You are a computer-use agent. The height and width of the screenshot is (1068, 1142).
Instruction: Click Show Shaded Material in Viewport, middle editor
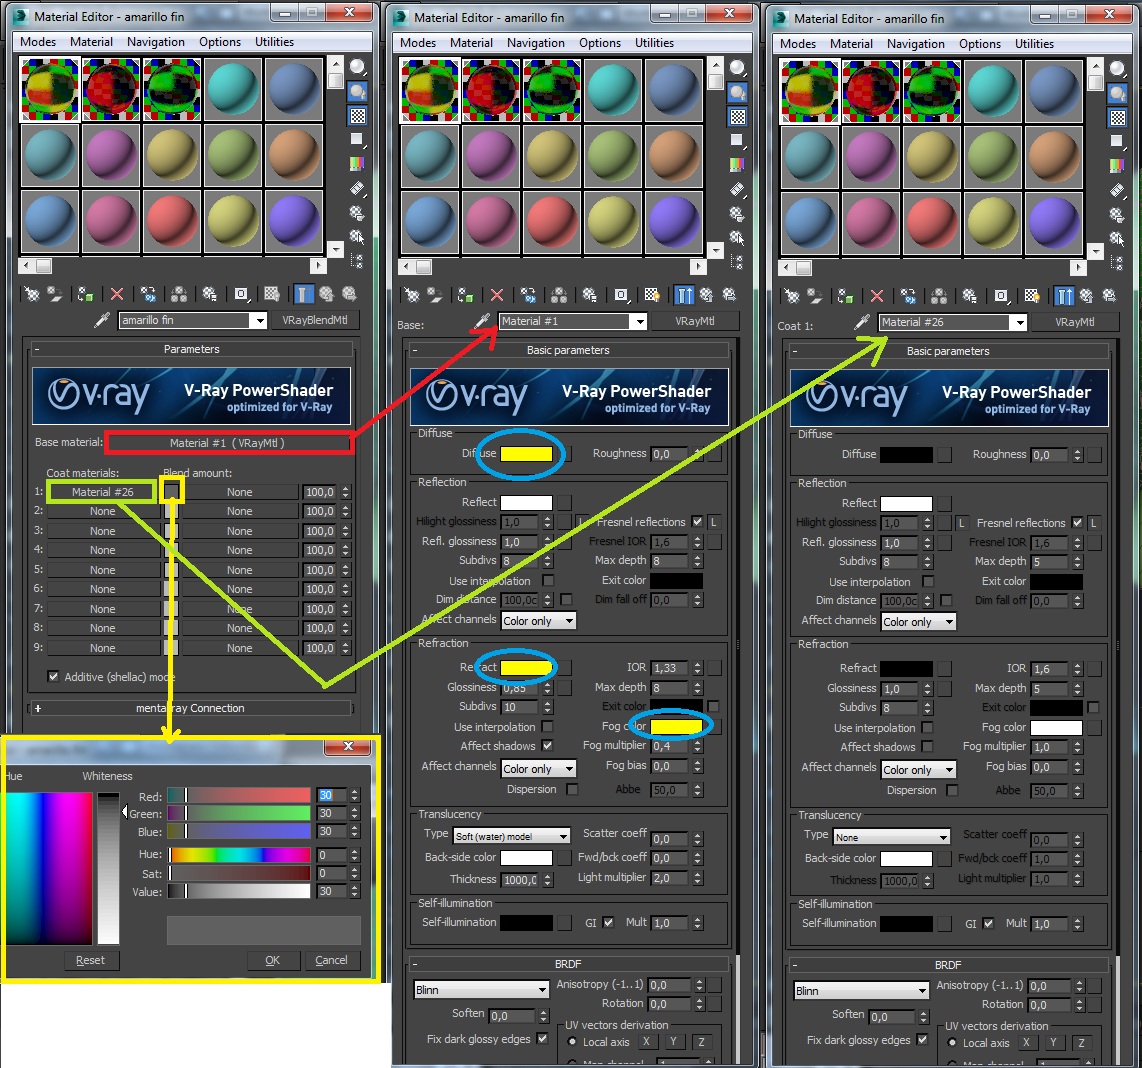coord(652,295)
